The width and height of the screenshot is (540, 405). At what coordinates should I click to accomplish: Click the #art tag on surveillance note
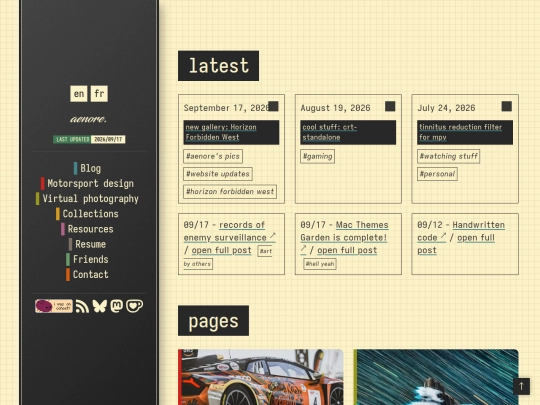coord(265,251)
